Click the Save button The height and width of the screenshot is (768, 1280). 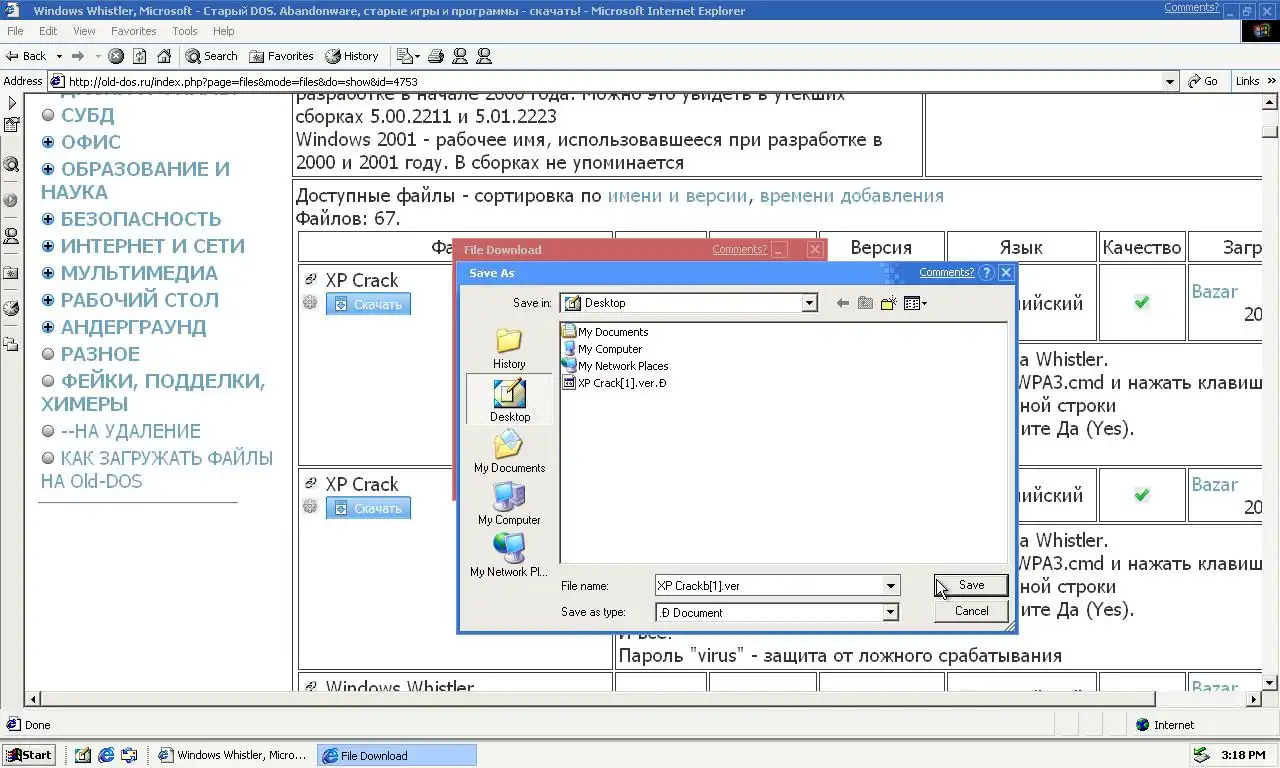click(x=971, y=585)
